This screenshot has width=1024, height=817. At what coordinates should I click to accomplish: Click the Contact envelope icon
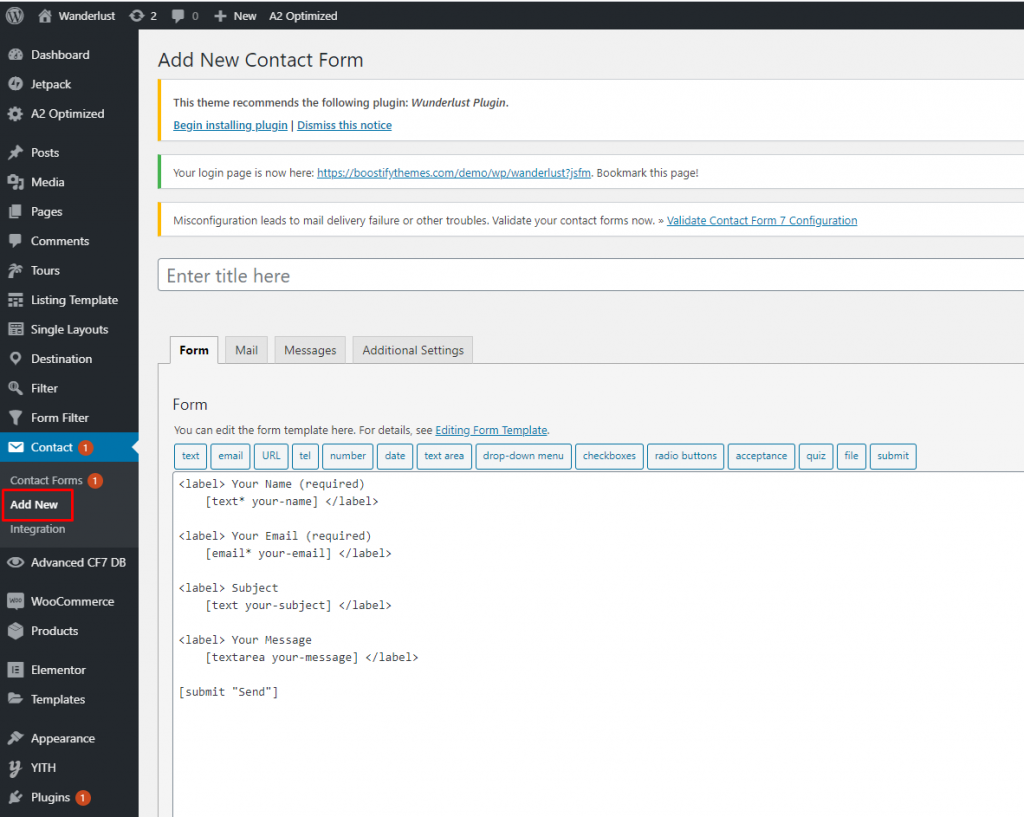point(16,447)
